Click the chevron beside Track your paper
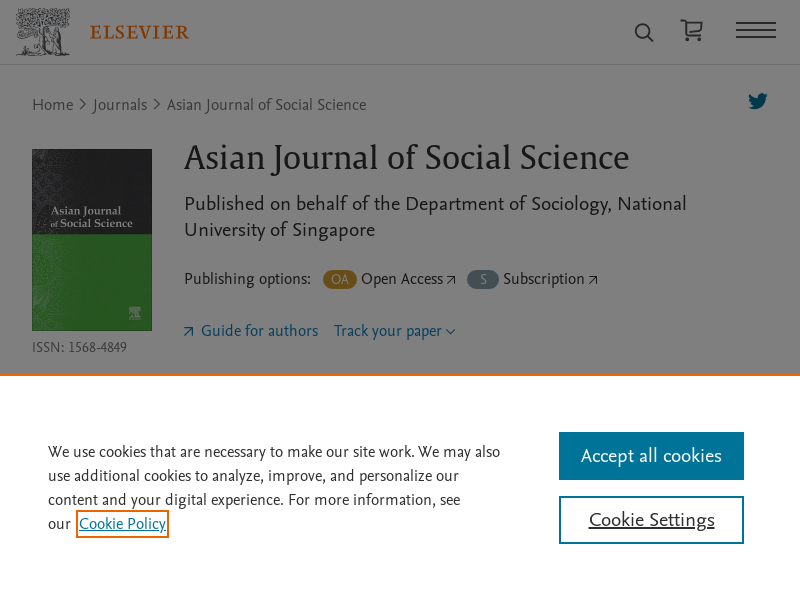Viewport: 800px width, 600px height. 451,332
